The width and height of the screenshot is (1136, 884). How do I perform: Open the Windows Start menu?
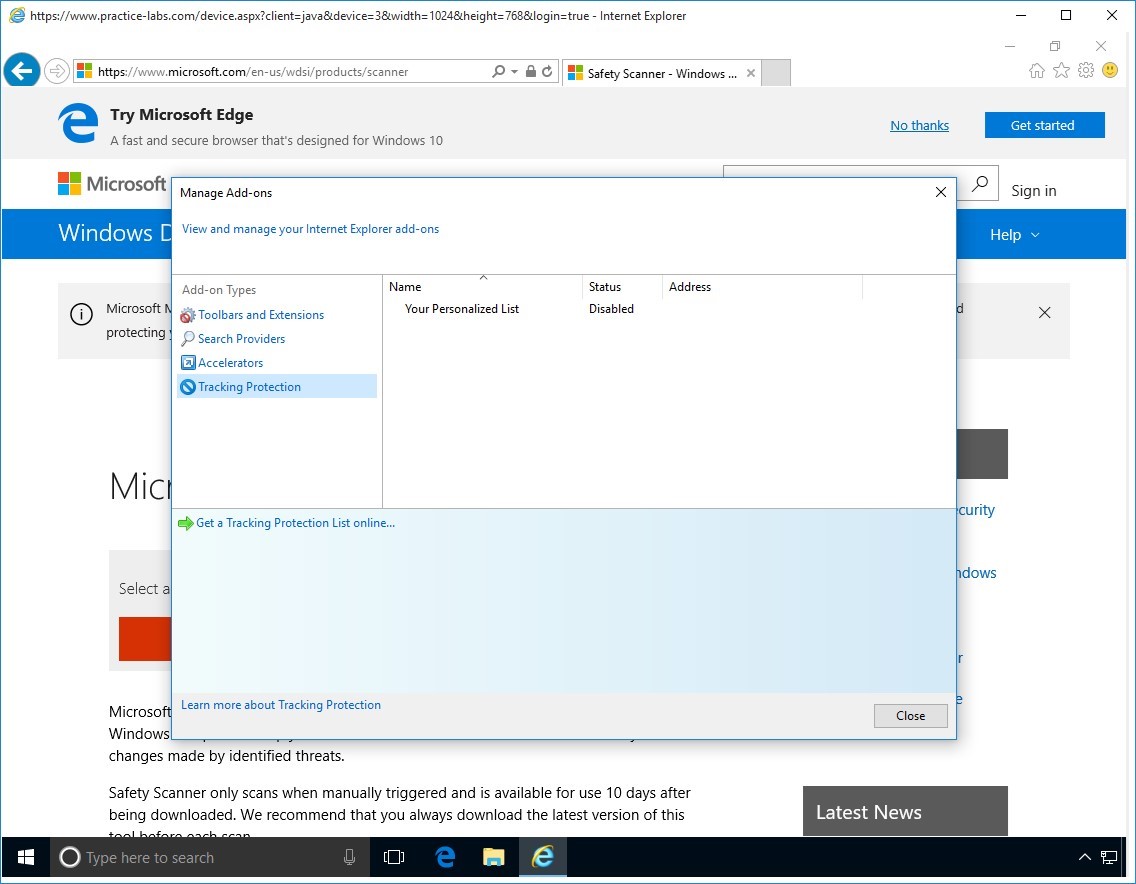[25, 858]
